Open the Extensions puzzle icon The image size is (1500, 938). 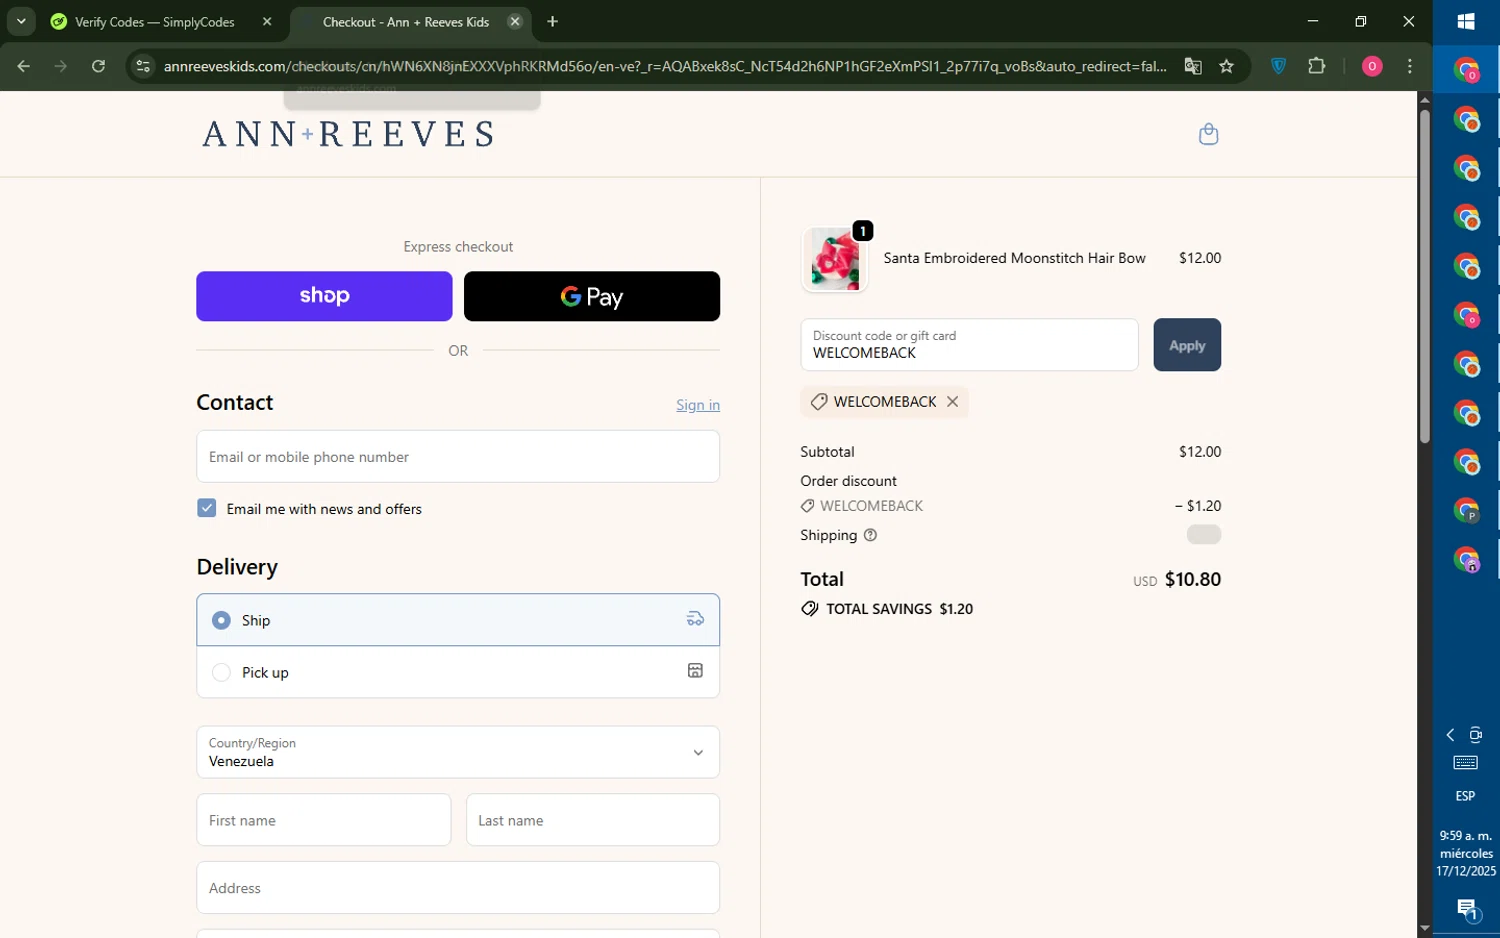tap(1317, 66)
